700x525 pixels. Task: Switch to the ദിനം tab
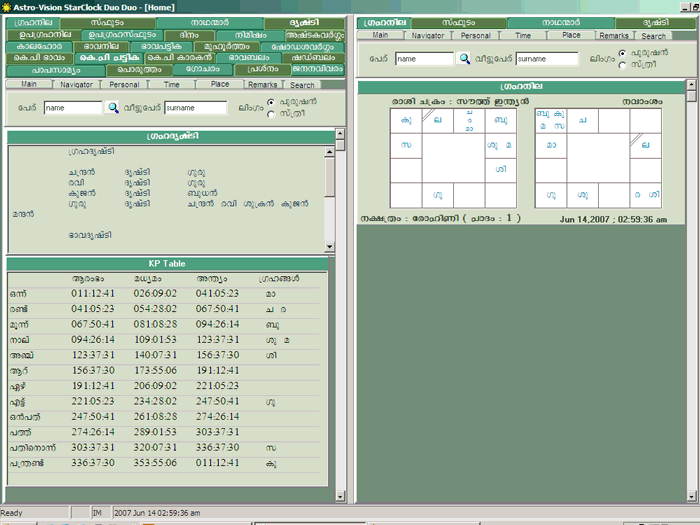[189, 35]
